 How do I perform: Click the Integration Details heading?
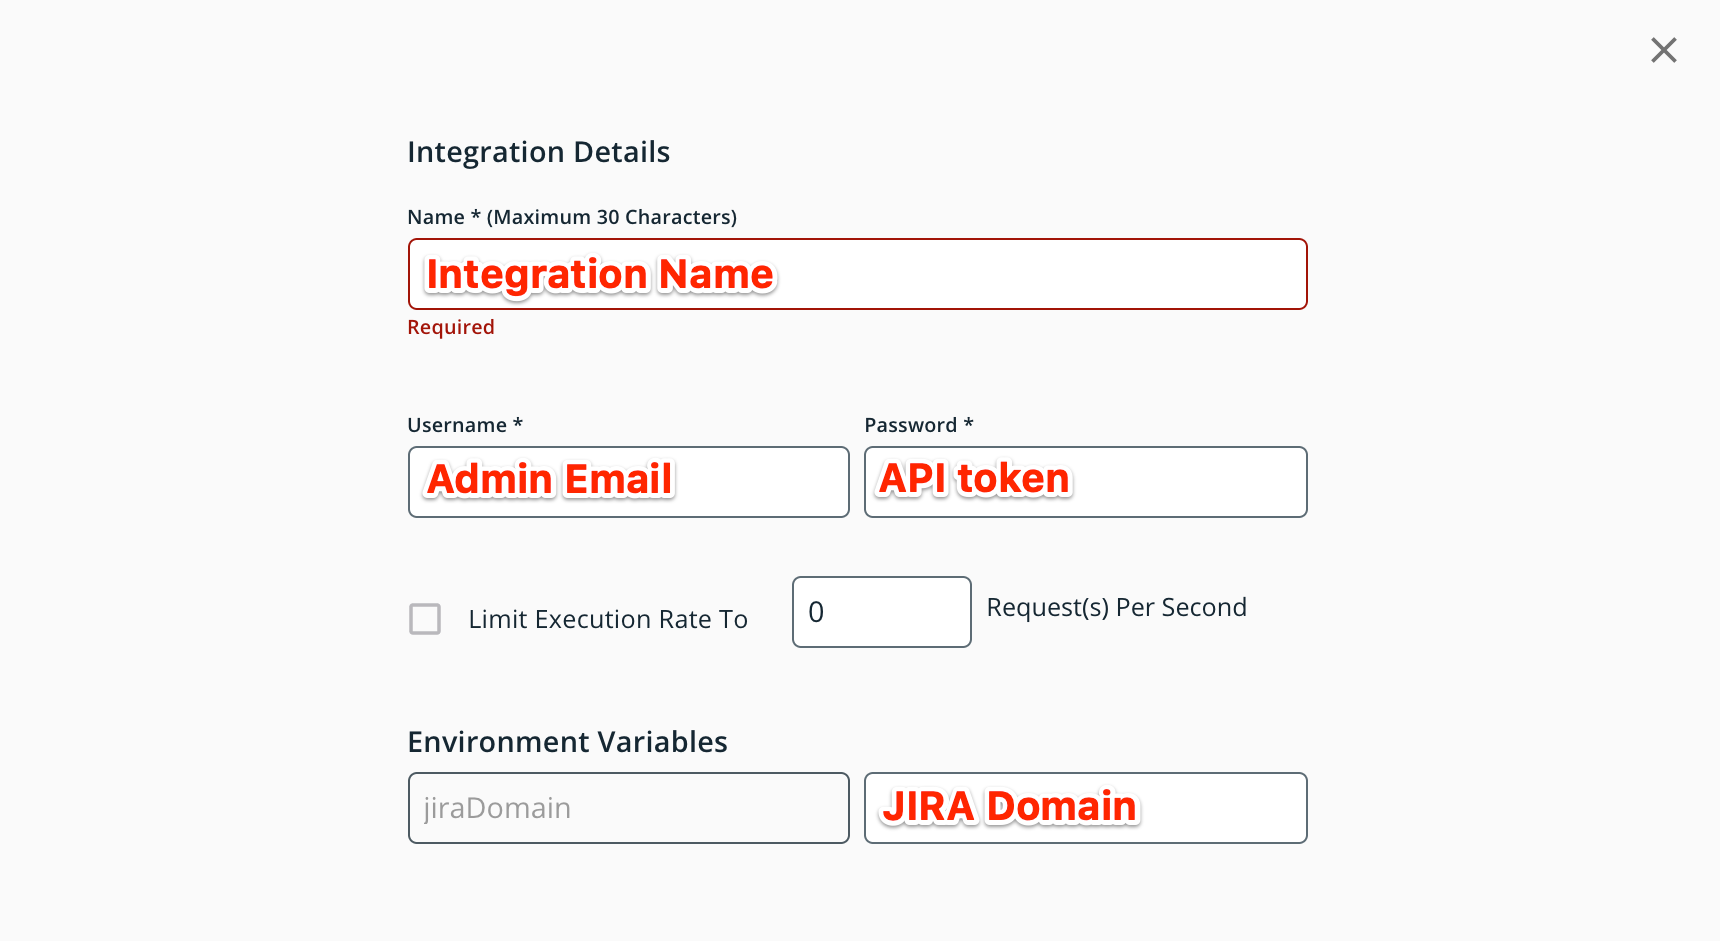[x=538, y=152]
